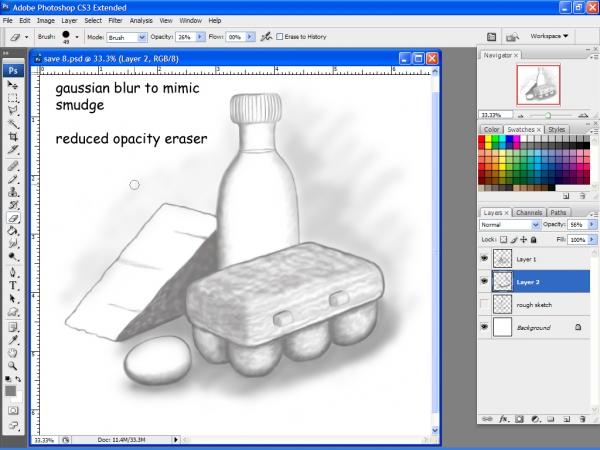Select the Clone Stamp tool
The height and width of the screenshot is (450, 600).
(x=13, y=192)
